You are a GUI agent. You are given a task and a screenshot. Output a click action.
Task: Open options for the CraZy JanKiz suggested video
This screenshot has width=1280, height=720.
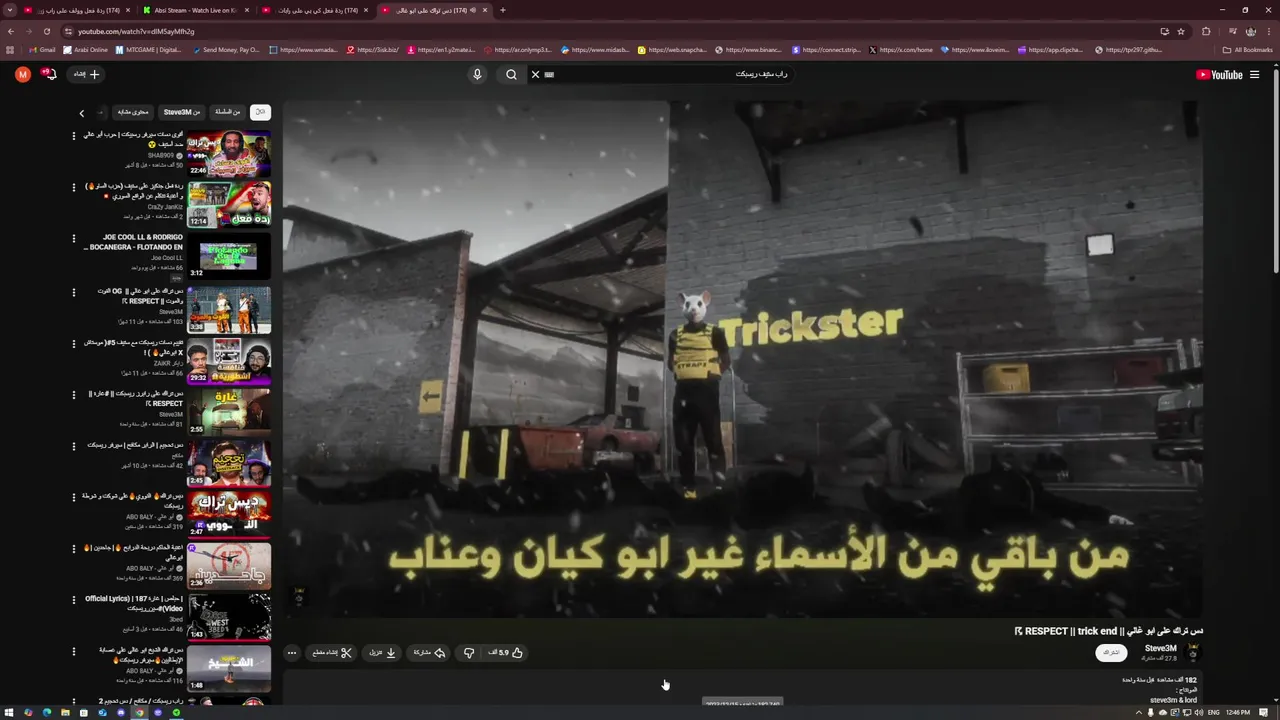73,187
